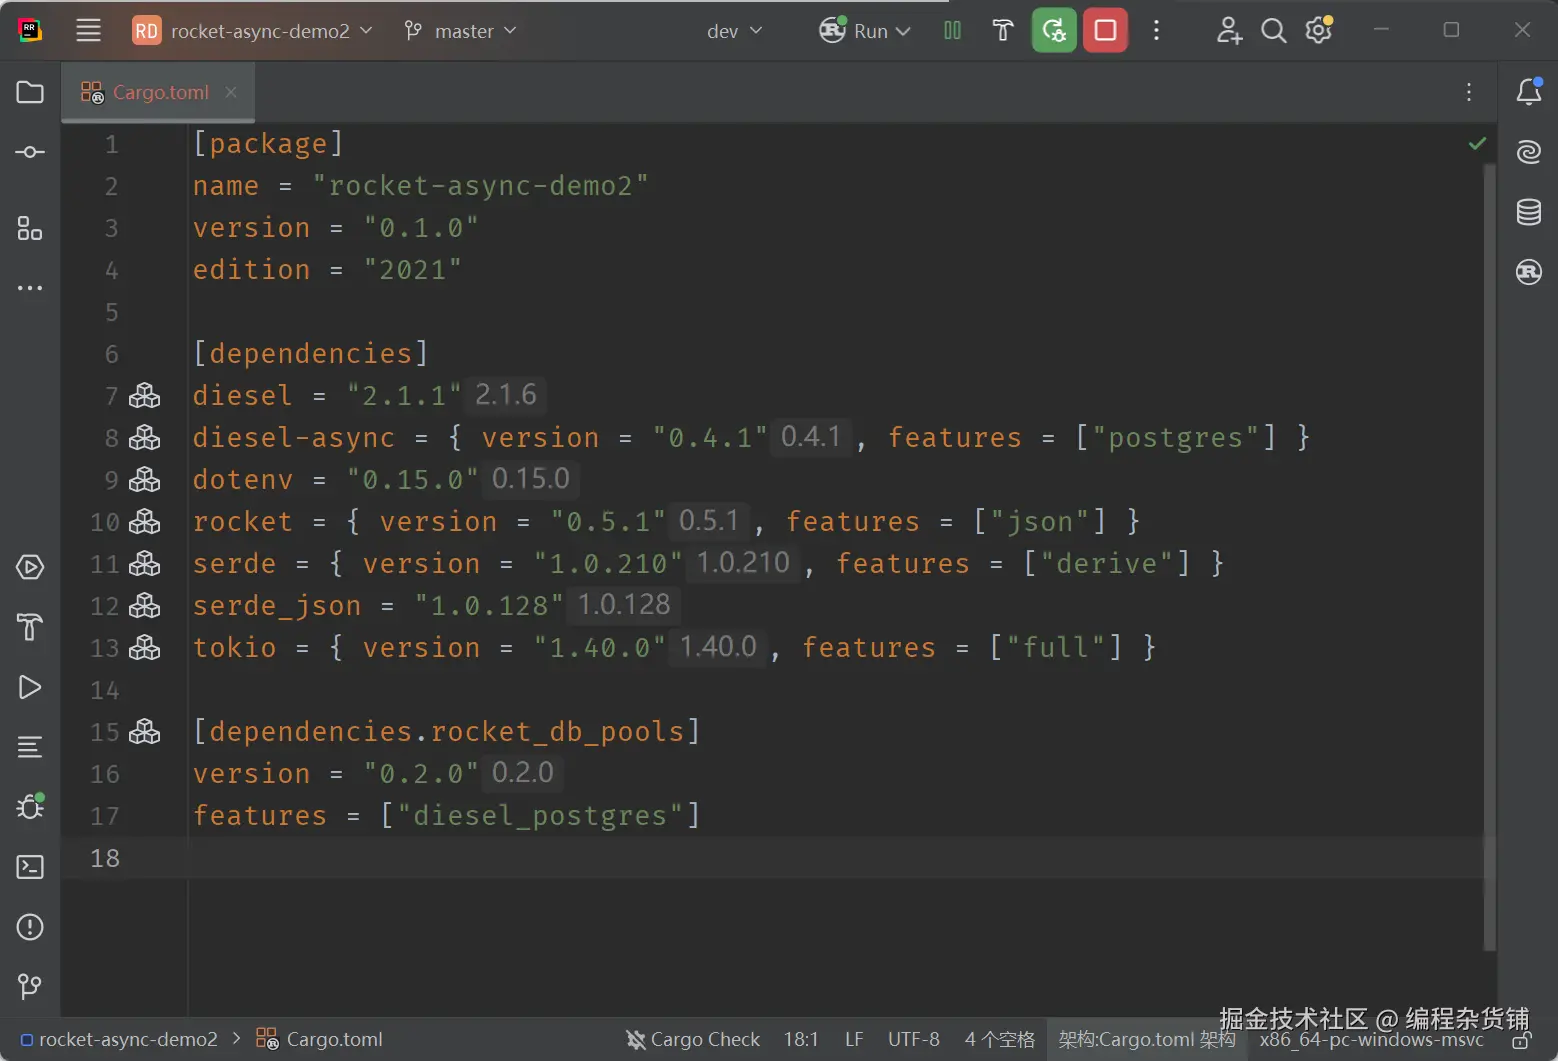This screenshot has height=1061, width=1558.
Task: Open the Project folder tool window
Action: pyautogui.click(x=30, y=92)
